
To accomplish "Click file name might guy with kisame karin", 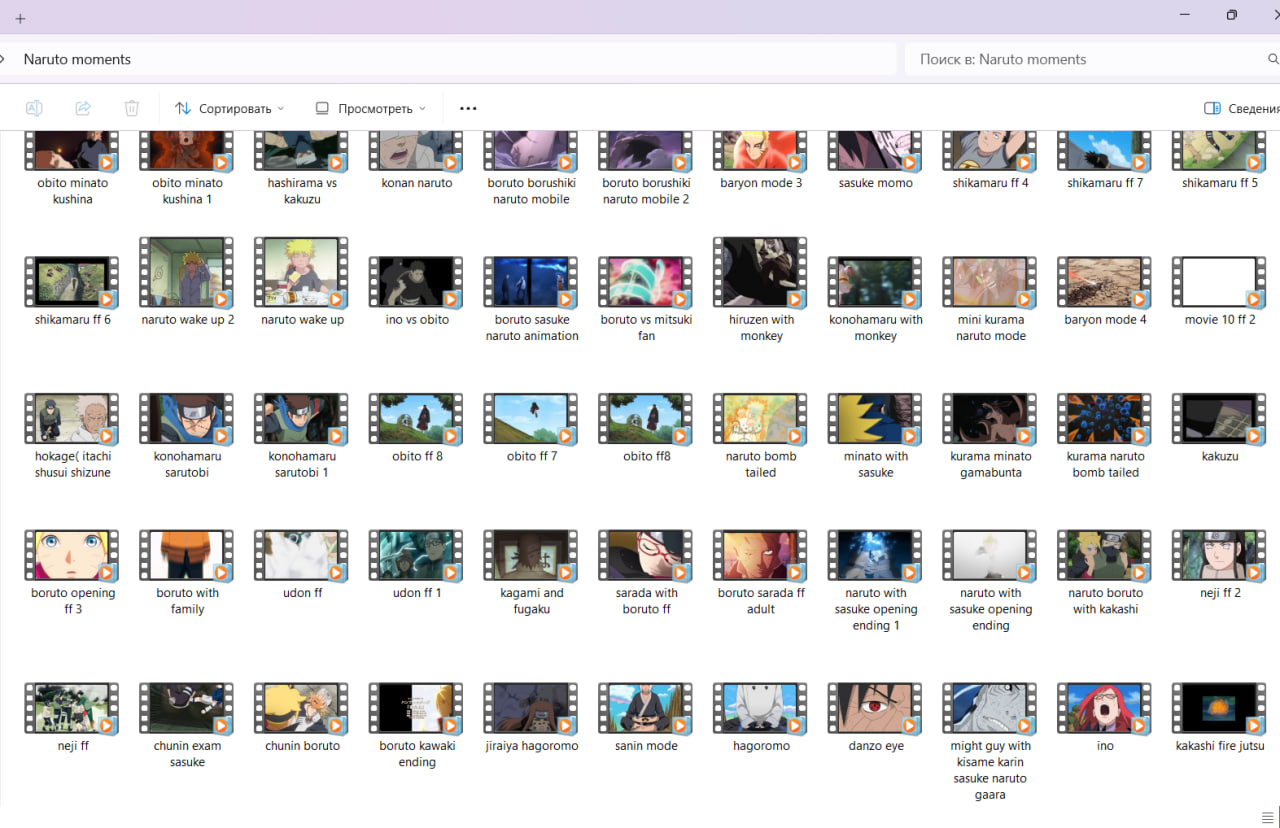I will (x=990, y=770).
